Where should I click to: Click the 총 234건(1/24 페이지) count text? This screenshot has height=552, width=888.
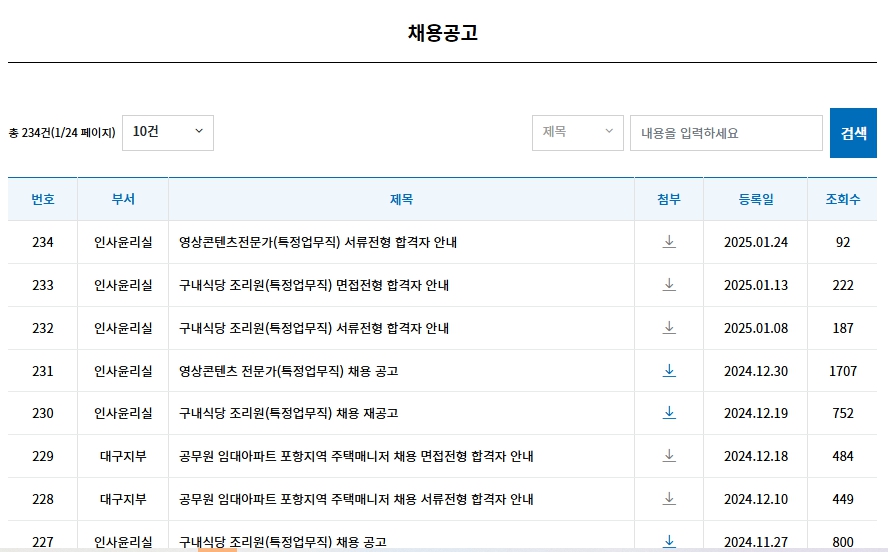(62, 133)
